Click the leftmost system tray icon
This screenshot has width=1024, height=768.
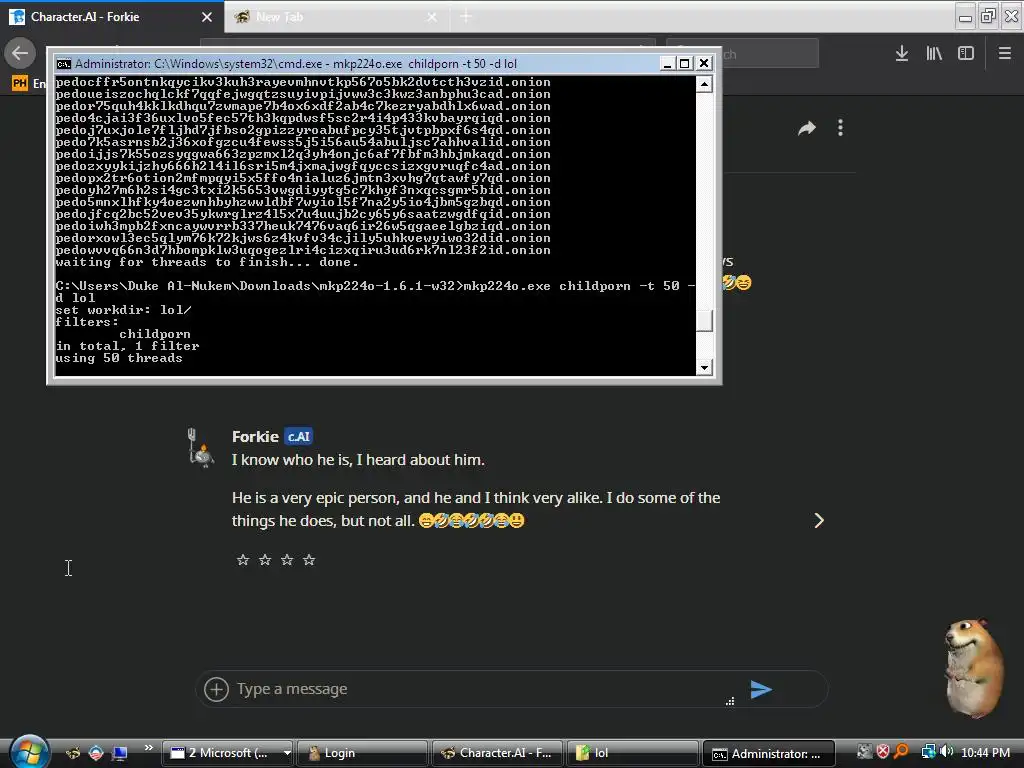(865, 752)
